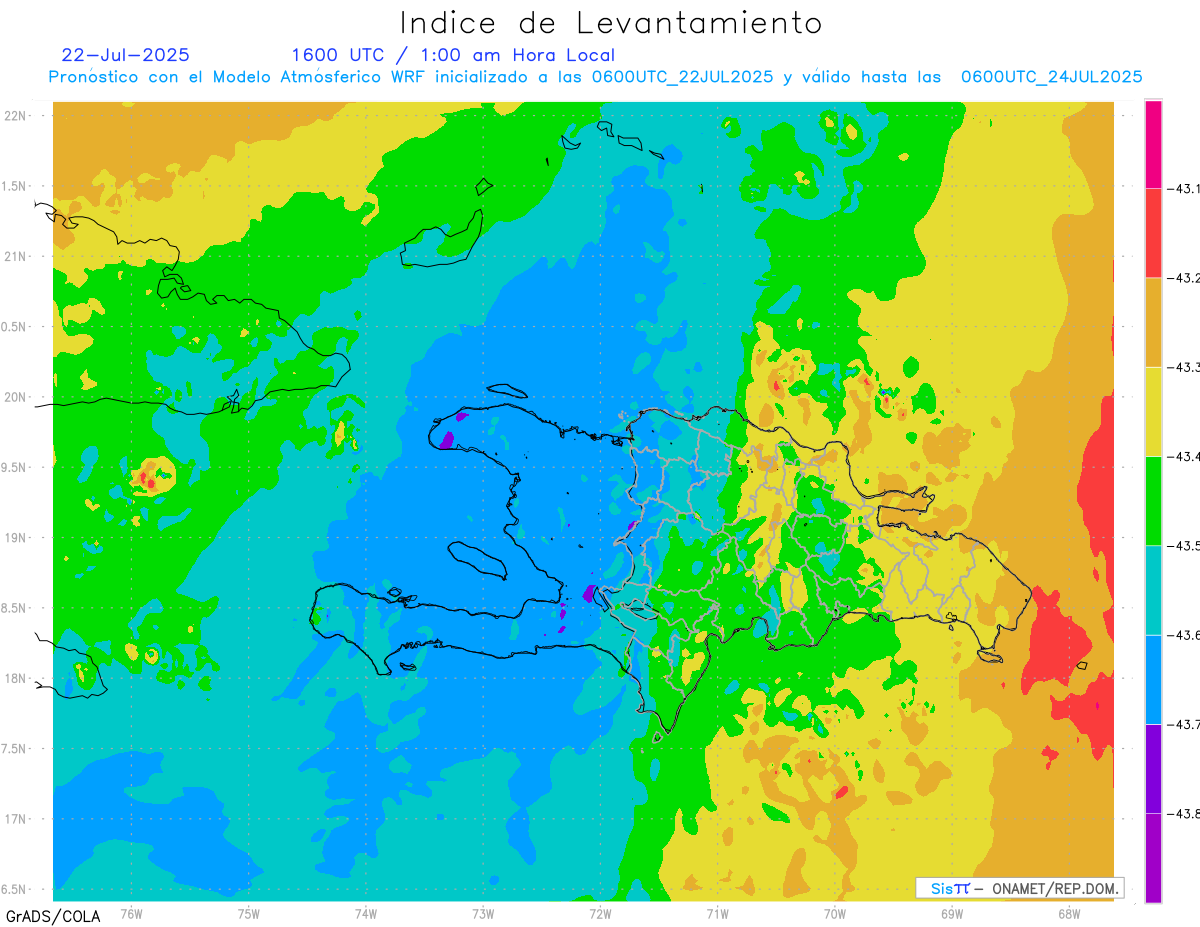Click the "18N" latitude label

coord(15,678)
